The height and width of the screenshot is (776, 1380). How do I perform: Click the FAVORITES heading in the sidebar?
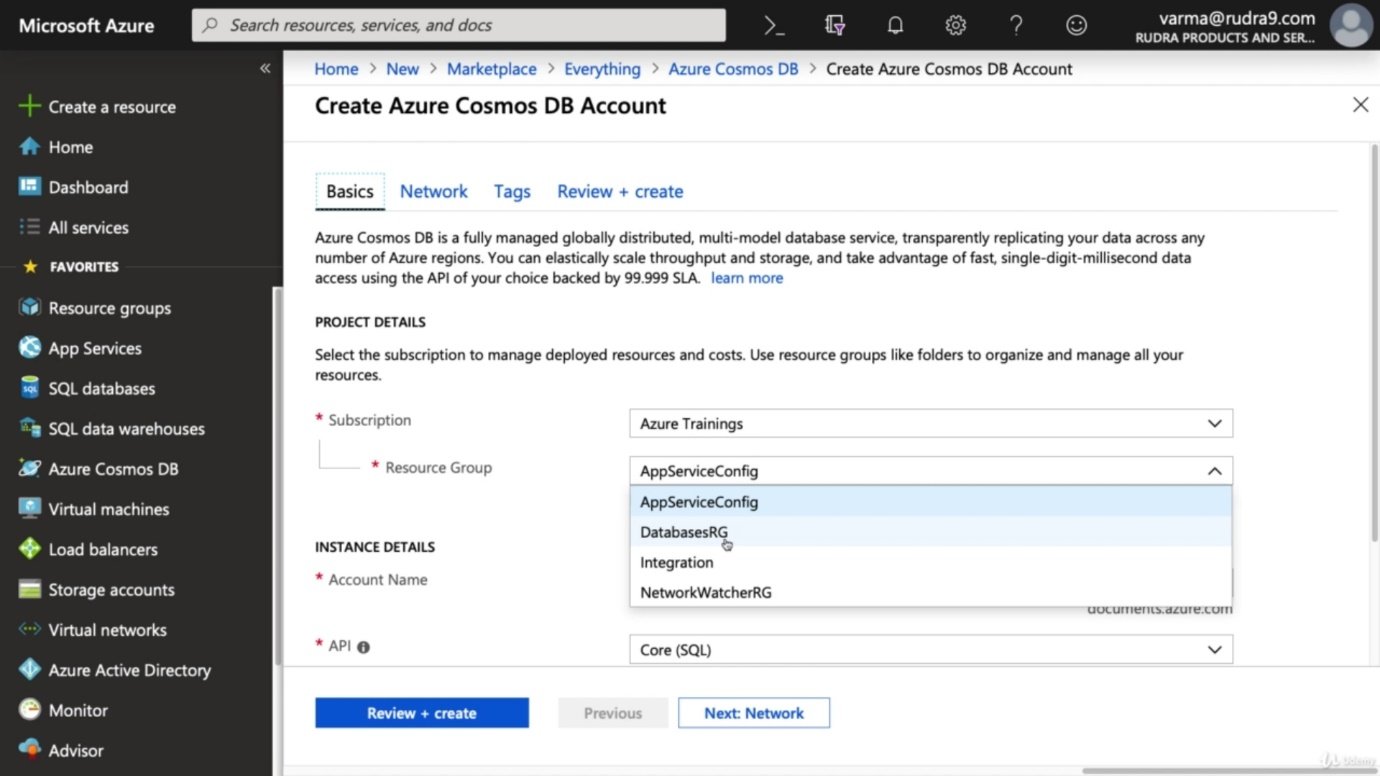click(x=84, y=267)
